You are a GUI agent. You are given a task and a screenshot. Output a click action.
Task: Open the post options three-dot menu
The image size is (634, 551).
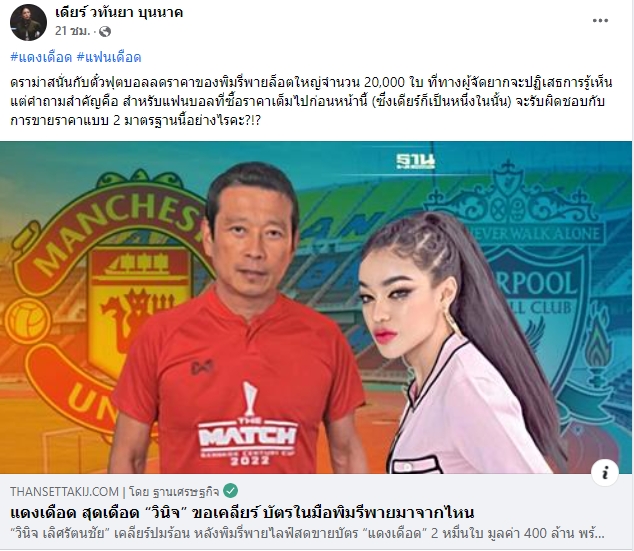[600, 21]
